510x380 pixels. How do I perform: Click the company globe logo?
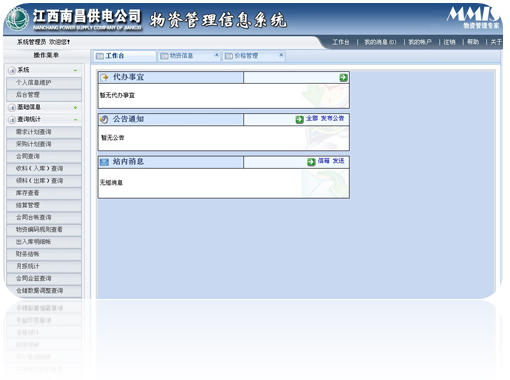pos(17,19)
